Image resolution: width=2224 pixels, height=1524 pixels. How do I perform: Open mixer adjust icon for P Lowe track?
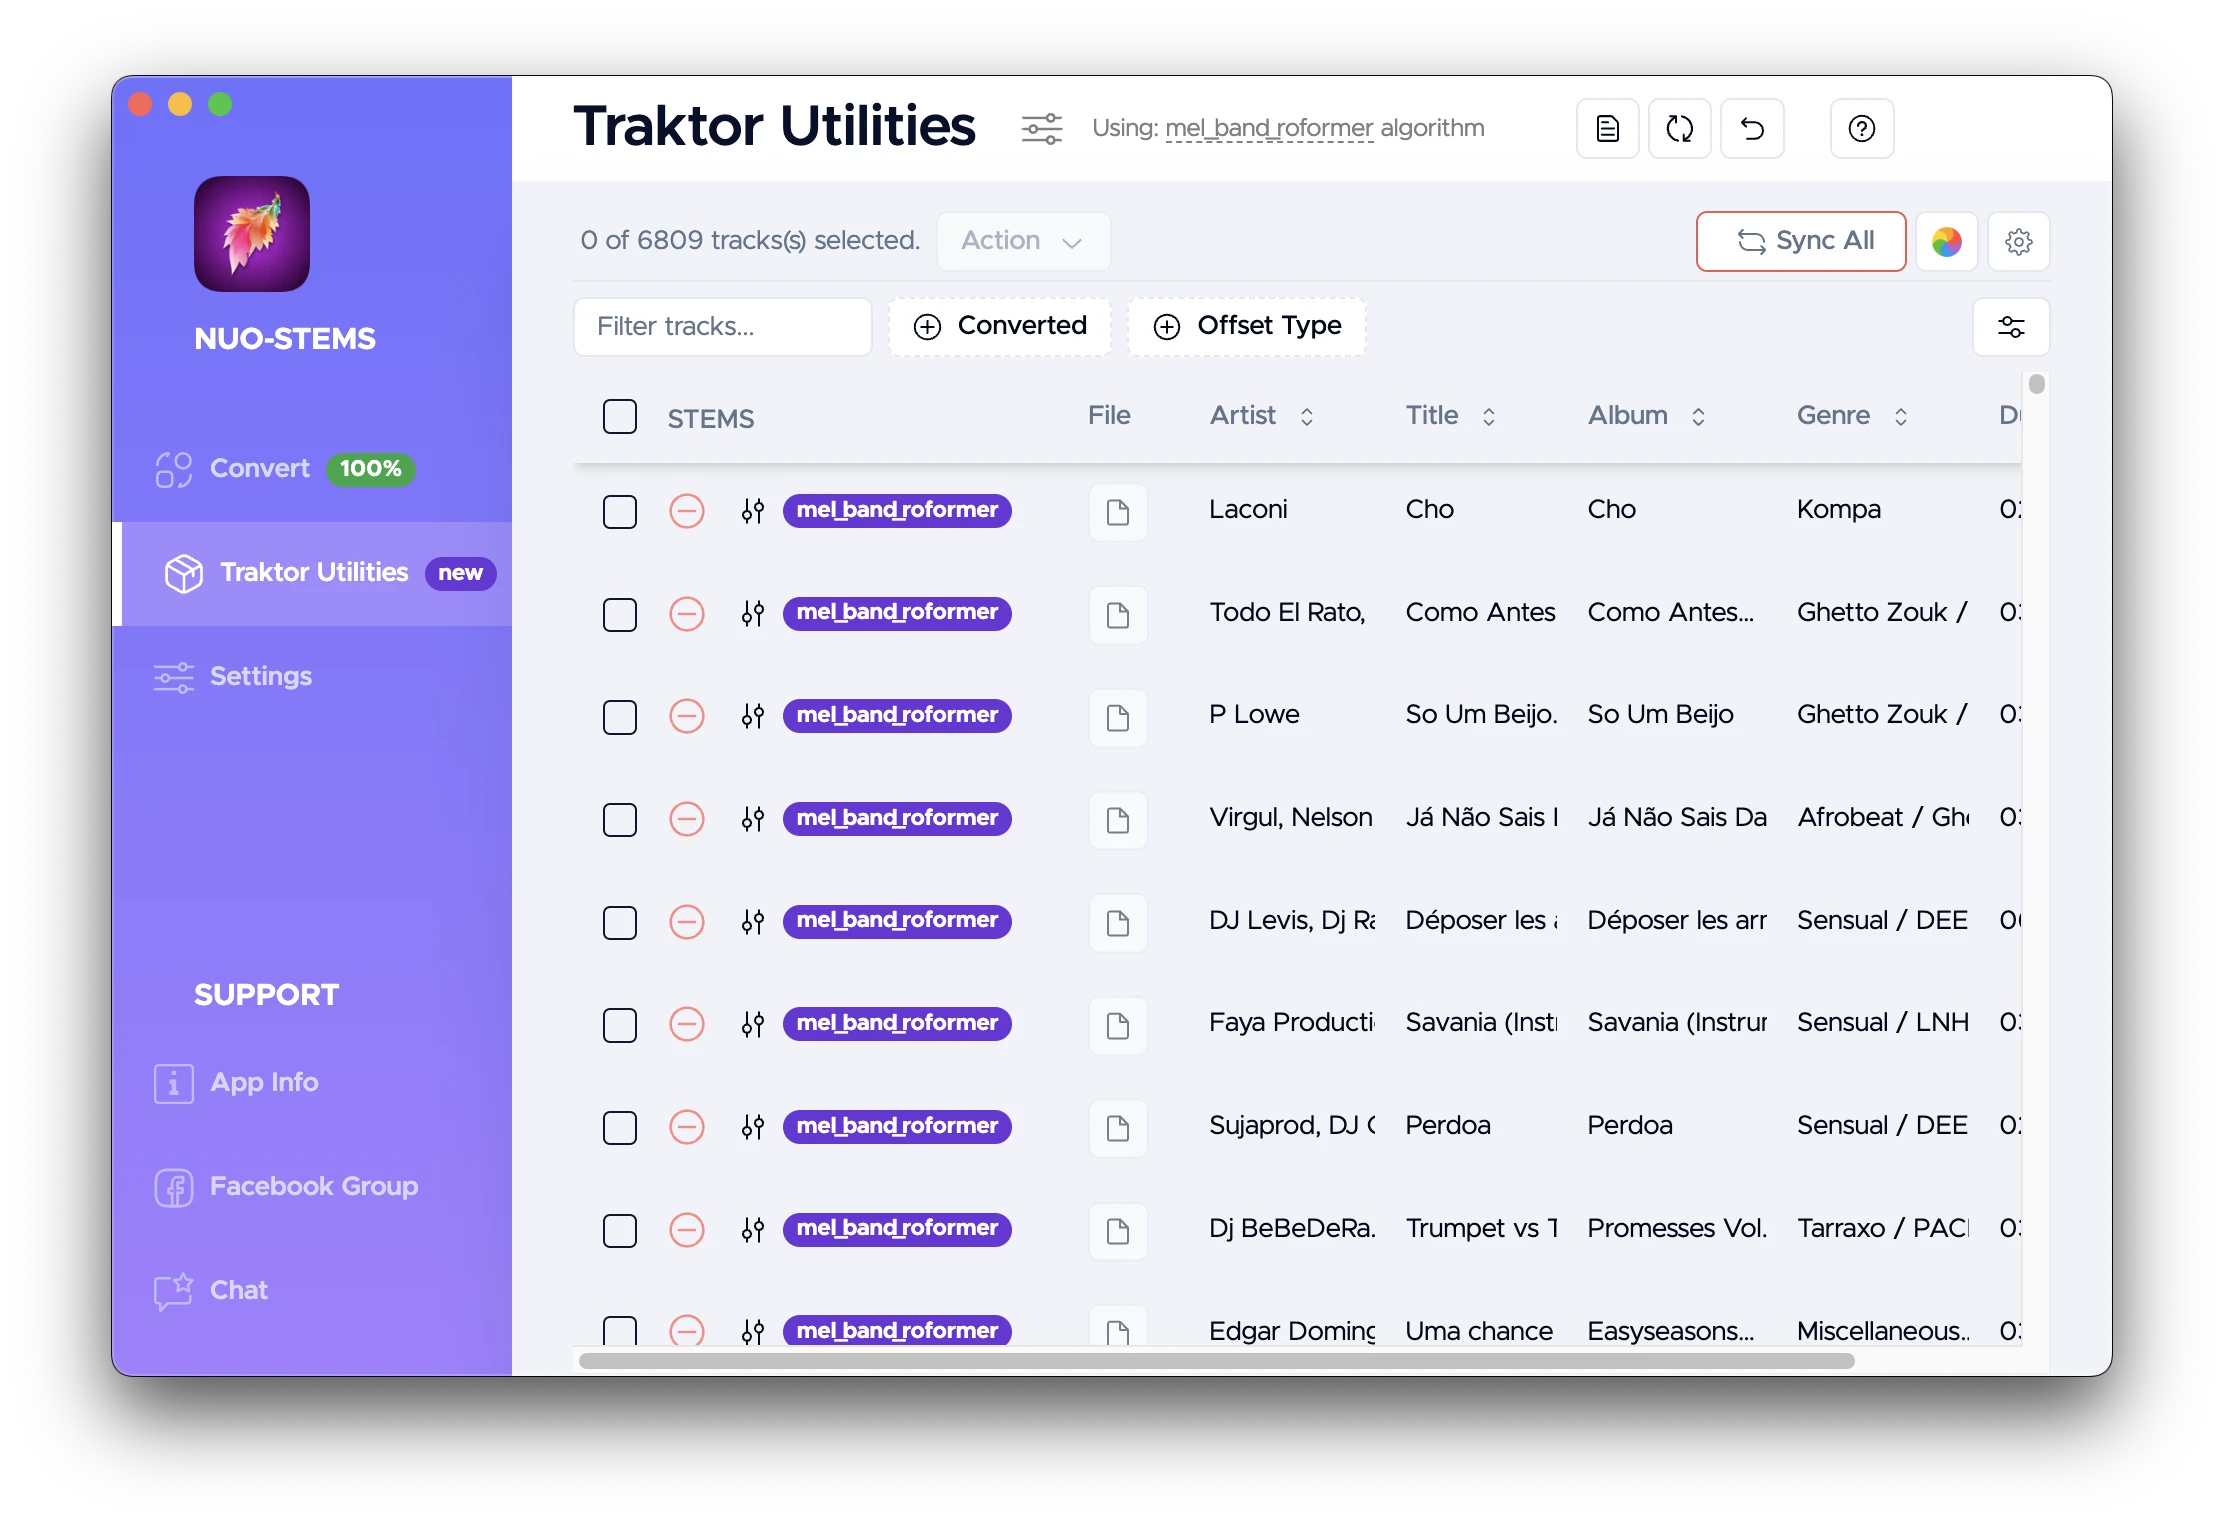click(753, 716)
